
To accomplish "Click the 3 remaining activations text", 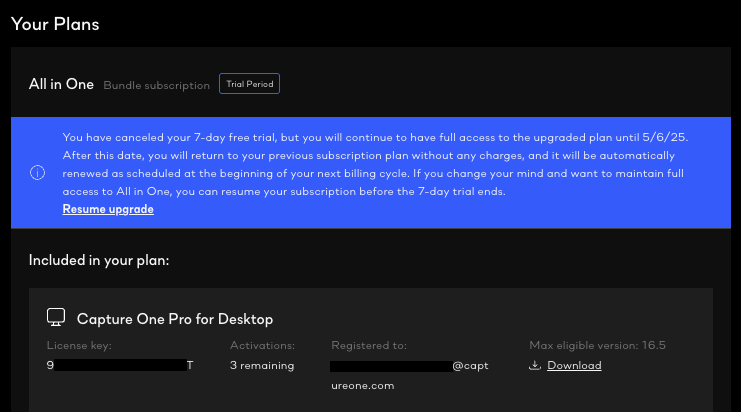I will (x=262, y=366).
